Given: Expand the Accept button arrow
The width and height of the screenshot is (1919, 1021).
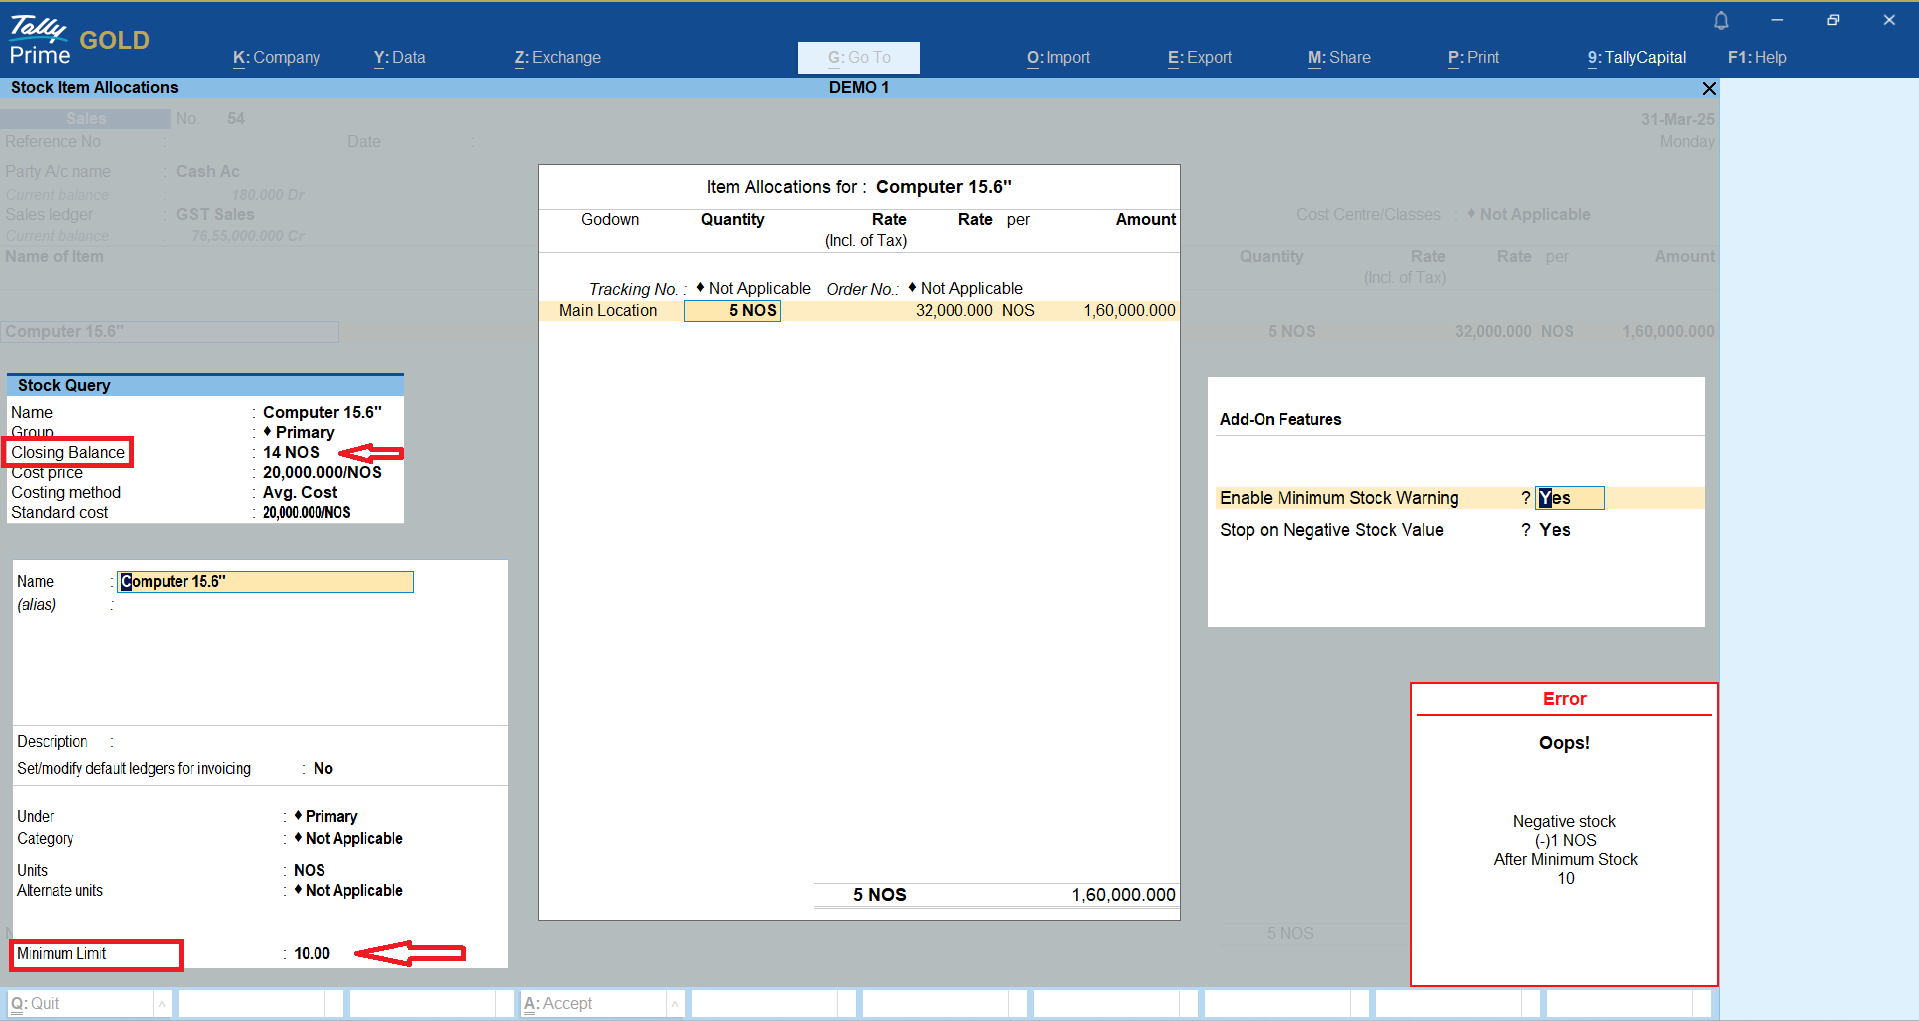Looking at the screenshot, I should point(675,1003).
